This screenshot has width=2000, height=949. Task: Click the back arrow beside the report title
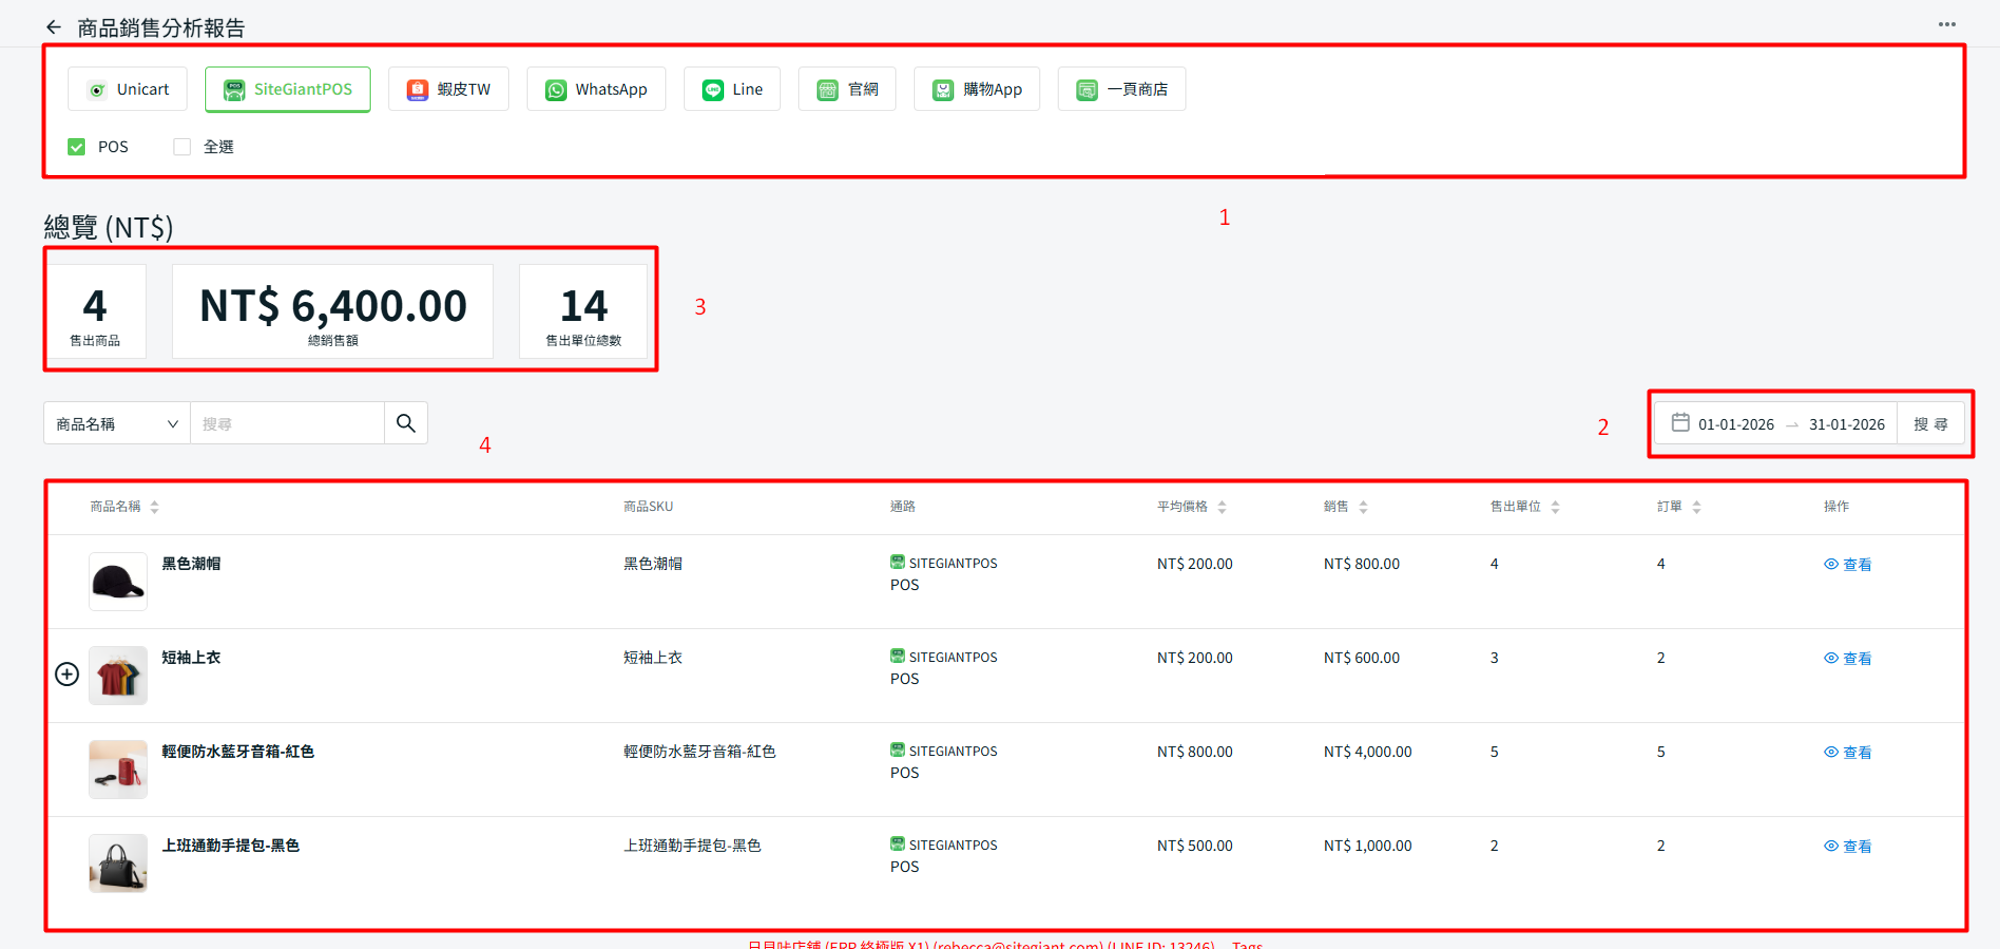coord(54,28)
